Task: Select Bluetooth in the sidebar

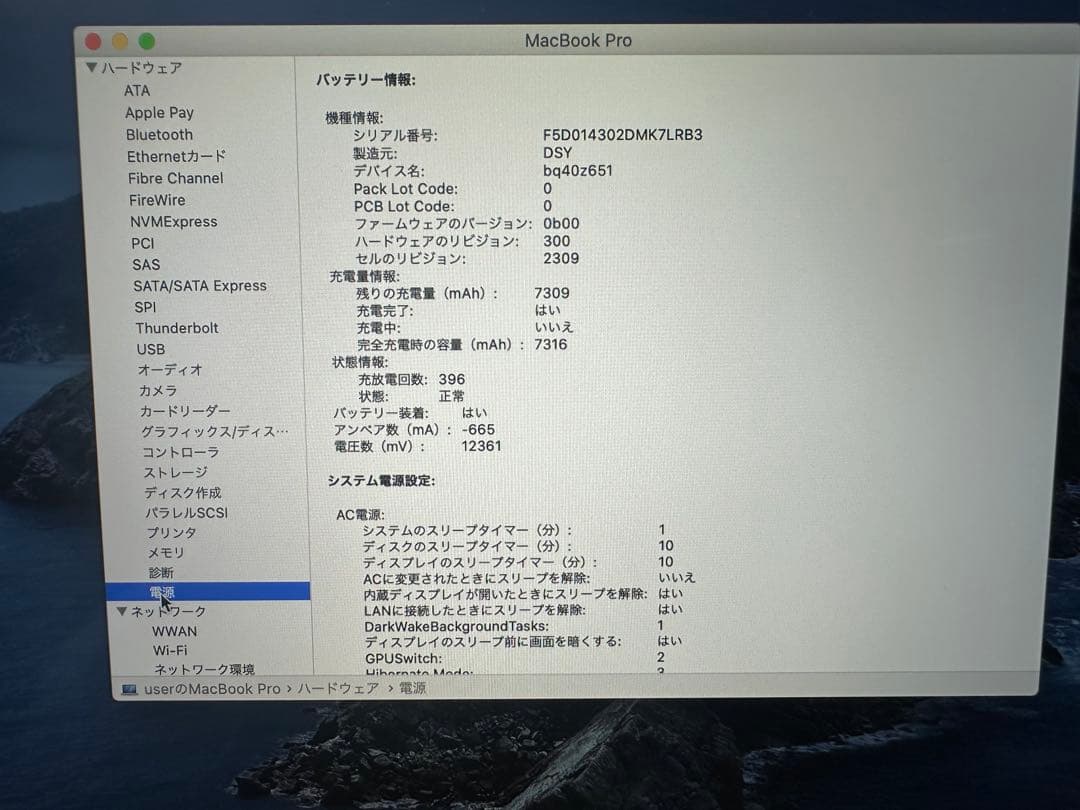Action: [158, 134]
